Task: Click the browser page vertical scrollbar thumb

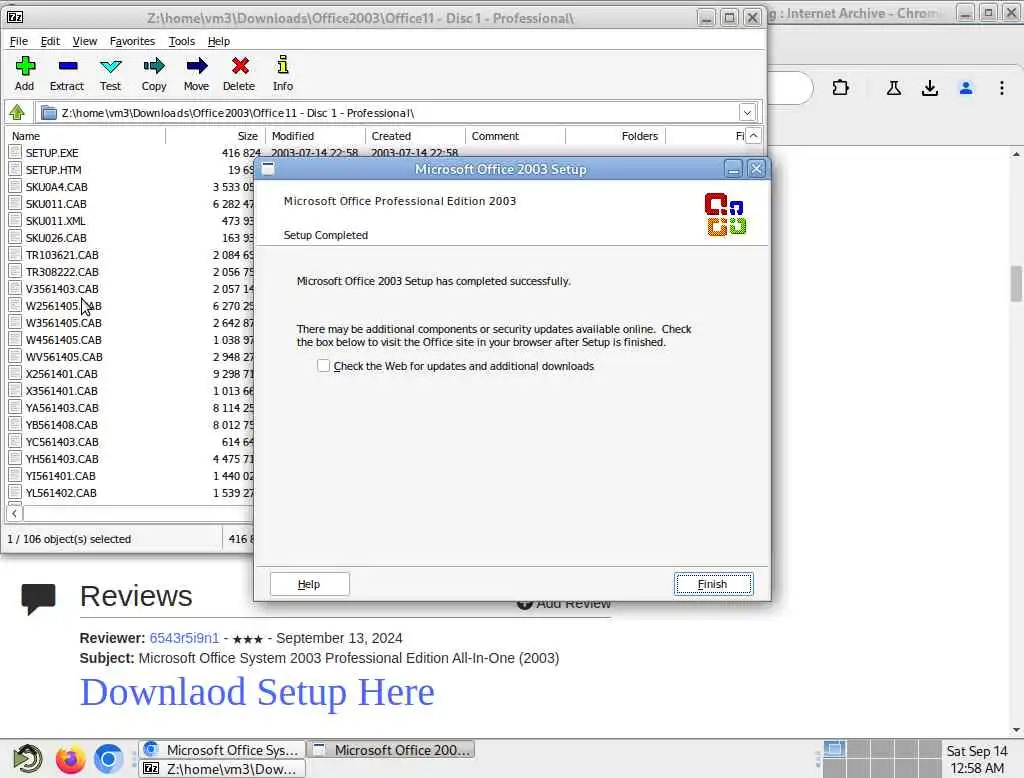Action: 1016,284
